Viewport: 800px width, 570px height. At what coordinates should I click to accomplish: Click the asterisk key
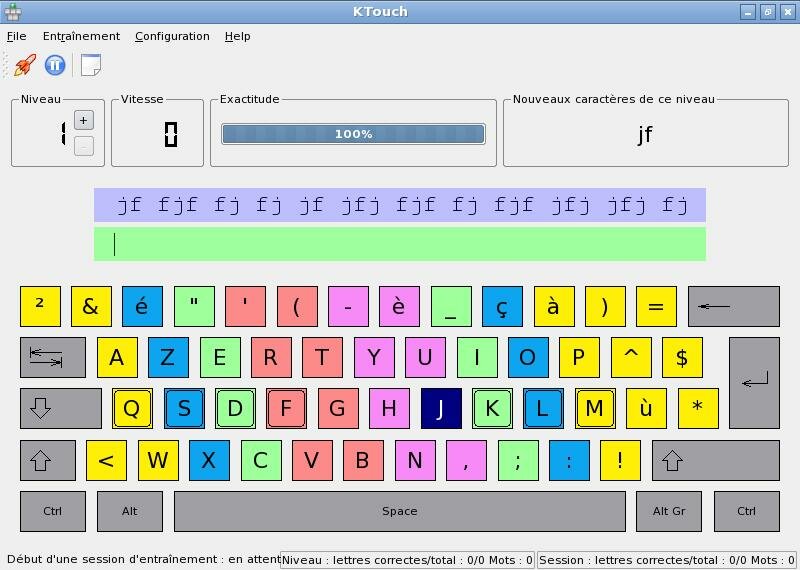[698, 408]
